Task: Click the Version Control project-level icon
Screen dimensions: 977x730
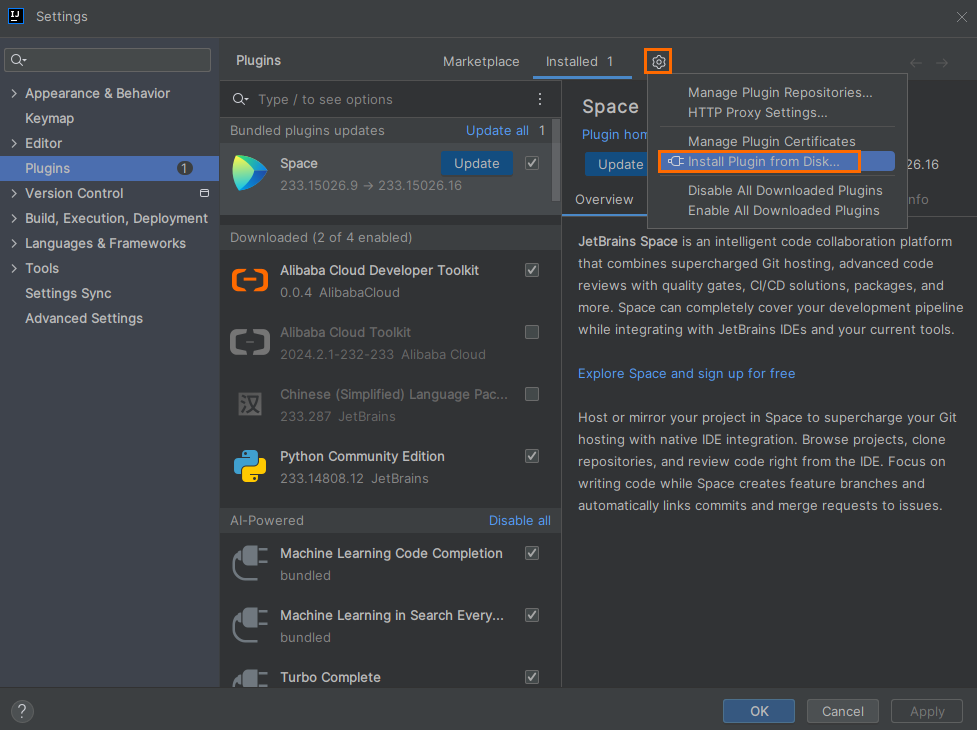Action: point(204,193)
